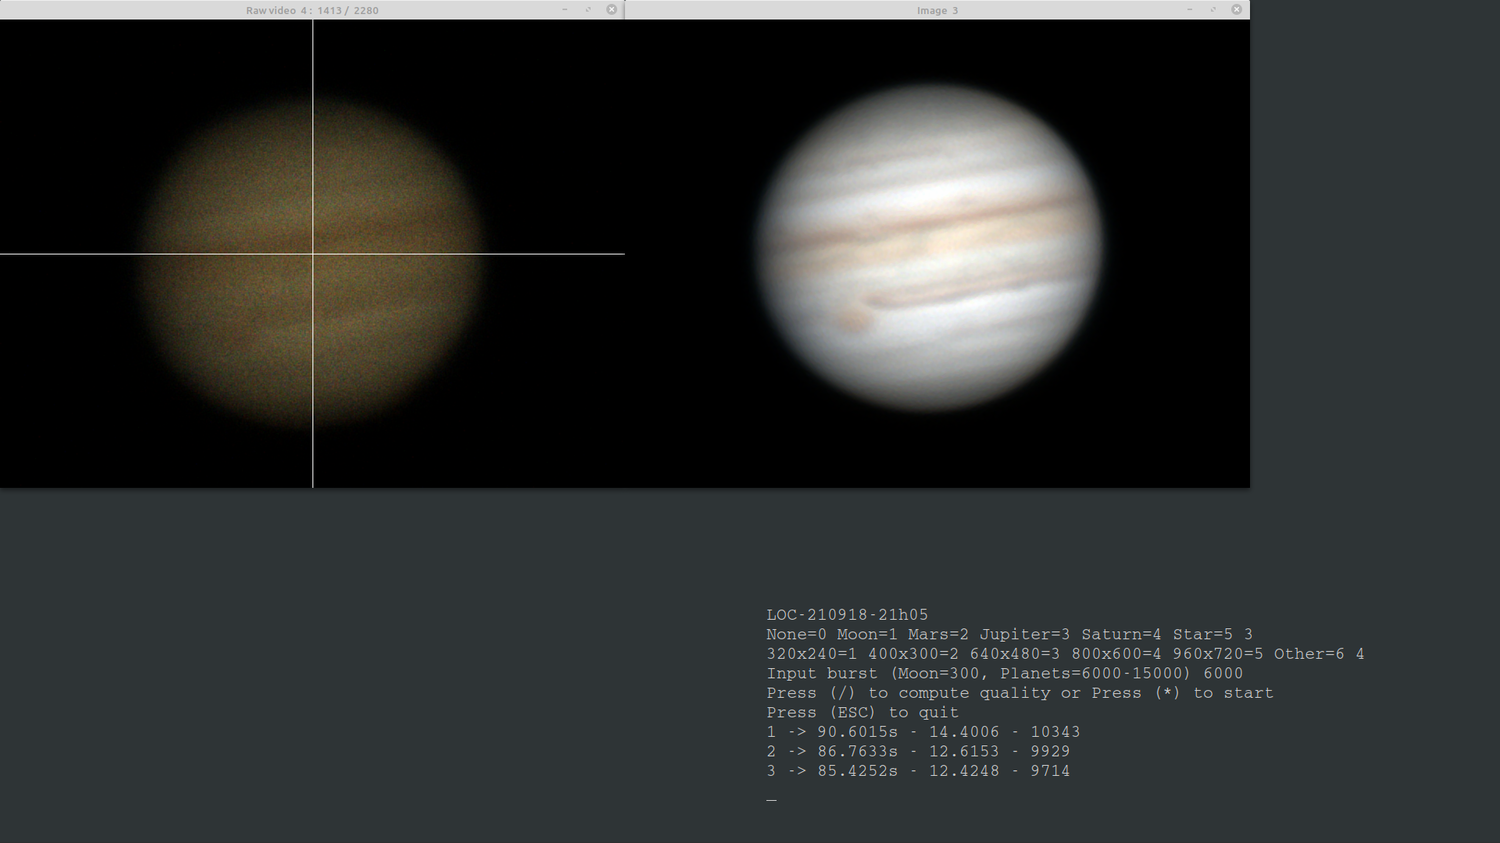This screenshot has width=1500, height=843.
Task: Click the blinking terminal cursor underscore
Action: tap(770, 799)
